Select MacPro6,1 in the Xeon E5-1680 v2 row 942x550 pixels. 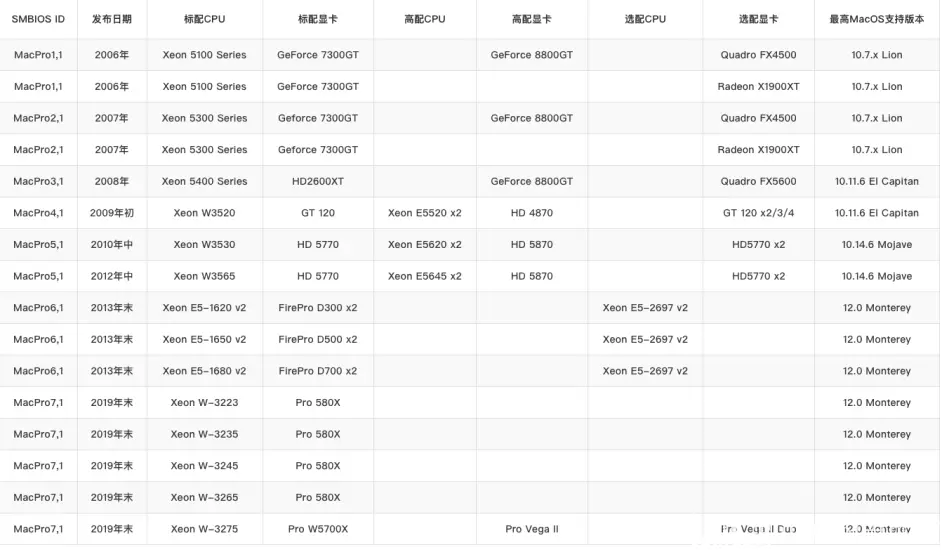point(38,371)
